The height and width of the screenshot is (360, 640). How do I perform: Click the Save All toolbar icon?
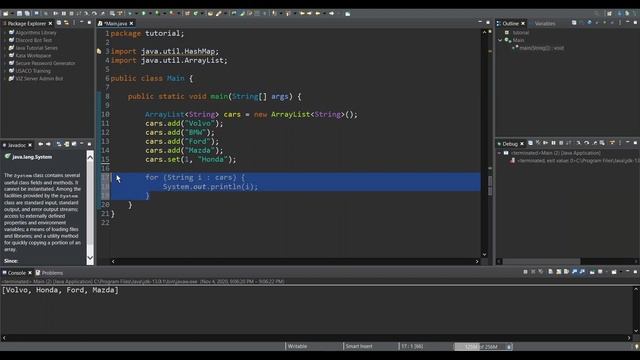coord(27,13)
